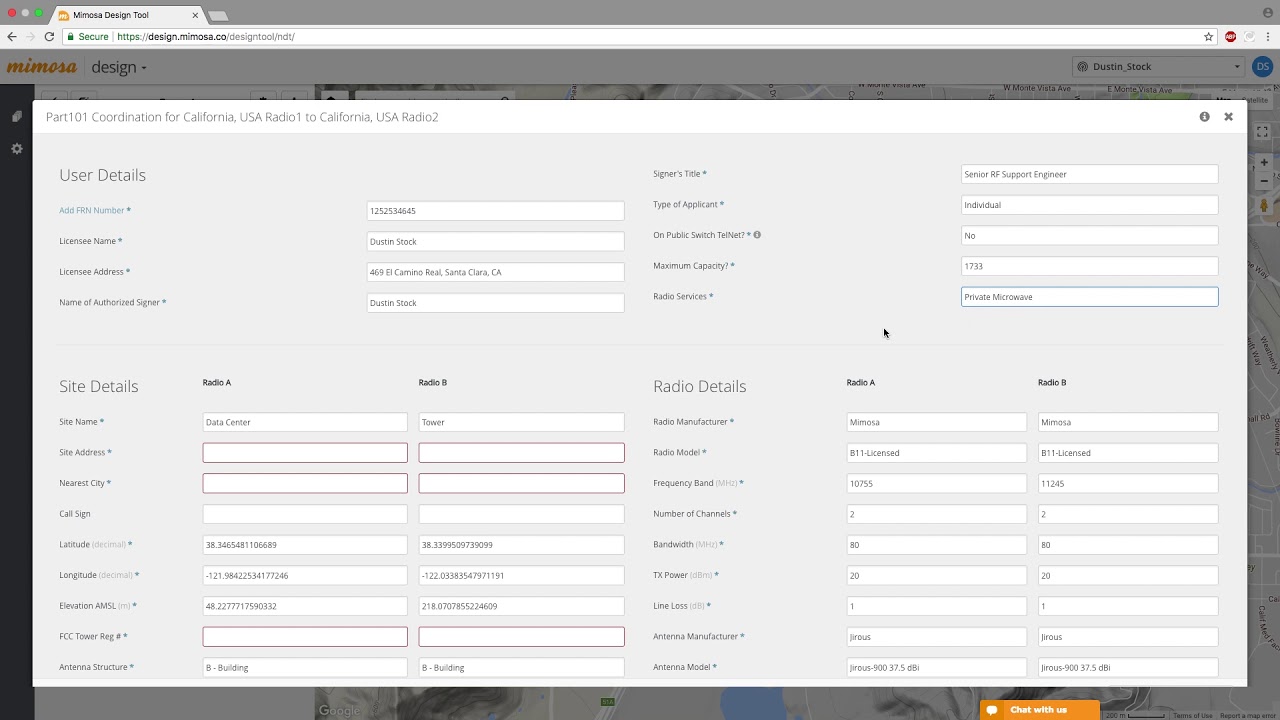Click the Name of Authorized Signer field
The image size is (1280, 720).
495,303
